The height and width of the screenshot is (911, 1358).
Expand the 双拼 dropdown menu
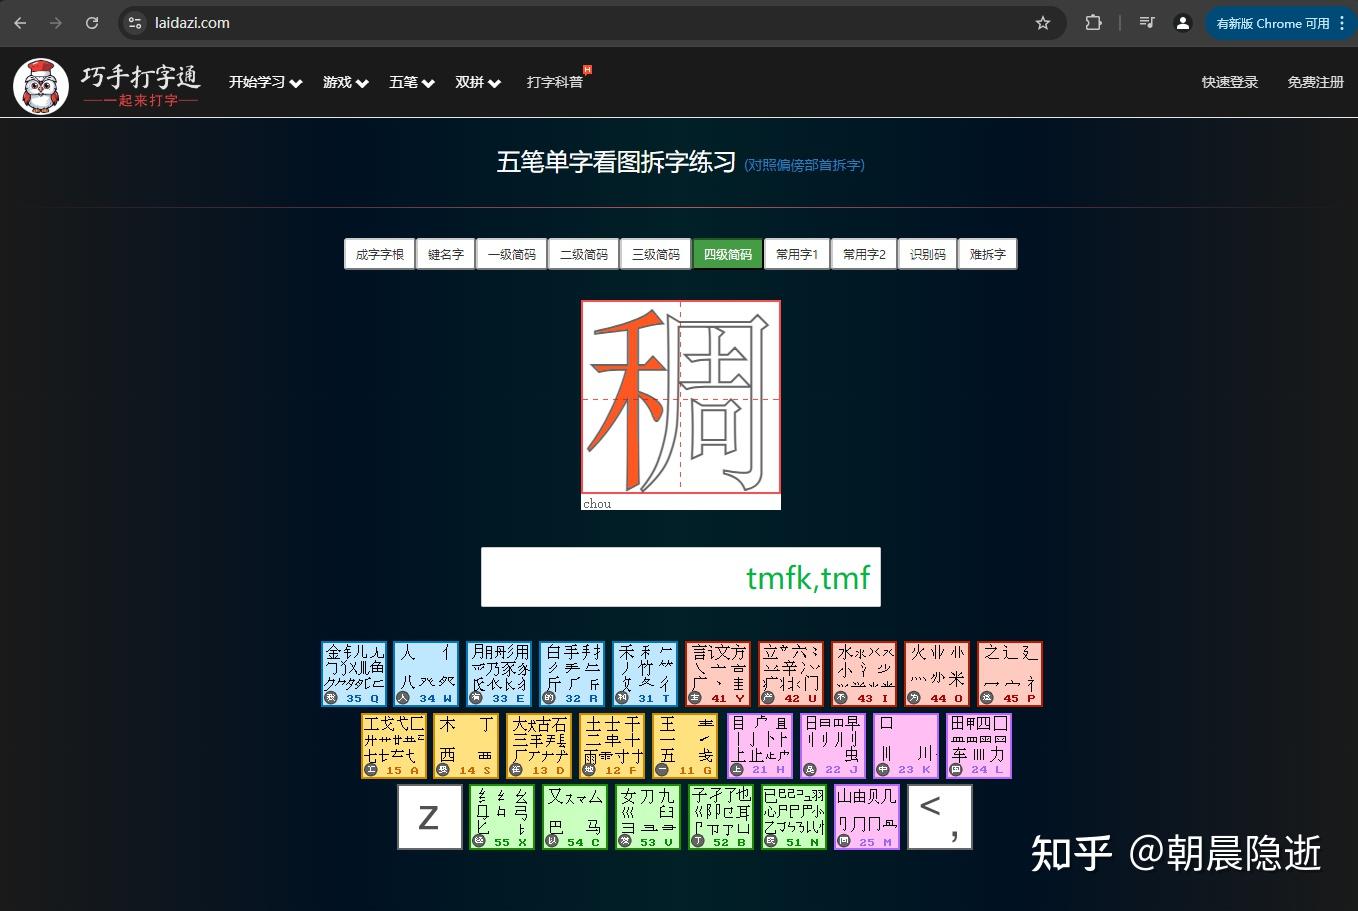478,82
